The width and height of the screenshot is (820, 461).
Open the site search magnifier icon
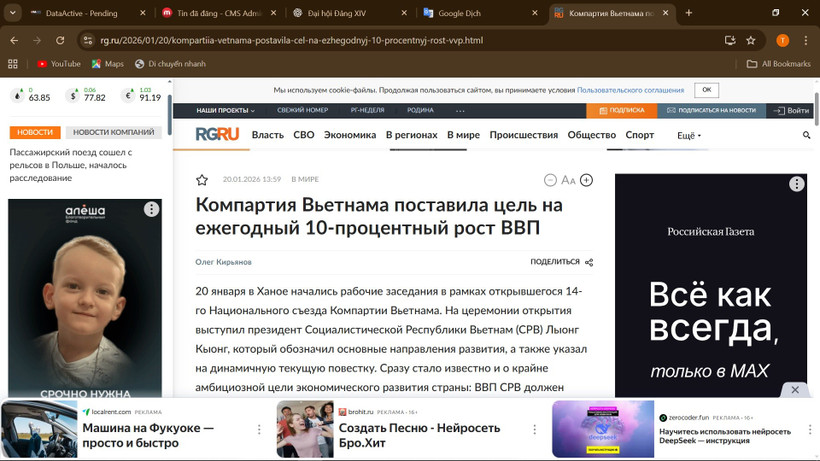coord(806,135)
